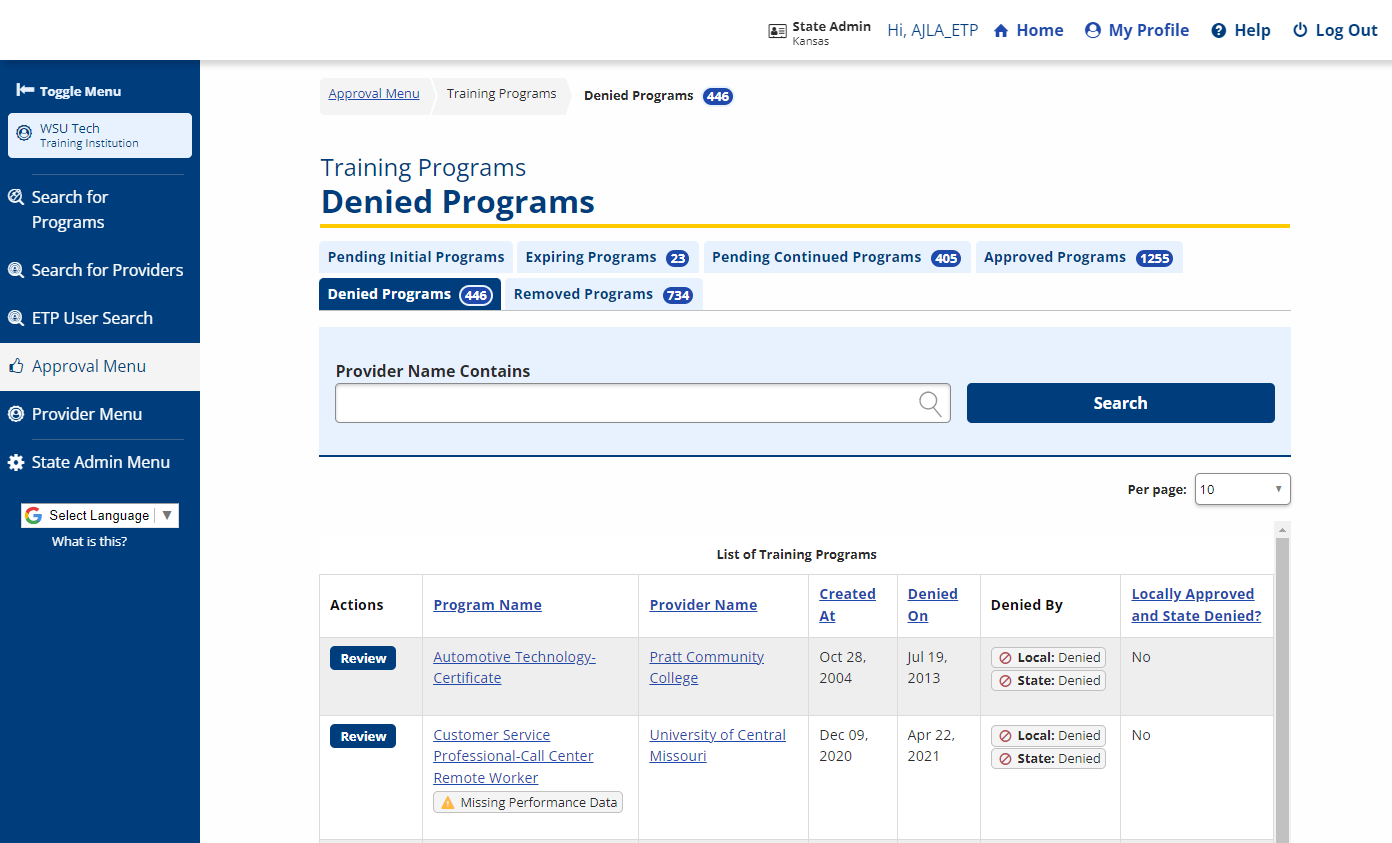The image size is (1392, 843).
Task: Click the magnifier icon in provider search field
Action: click(x=930, y=403)
